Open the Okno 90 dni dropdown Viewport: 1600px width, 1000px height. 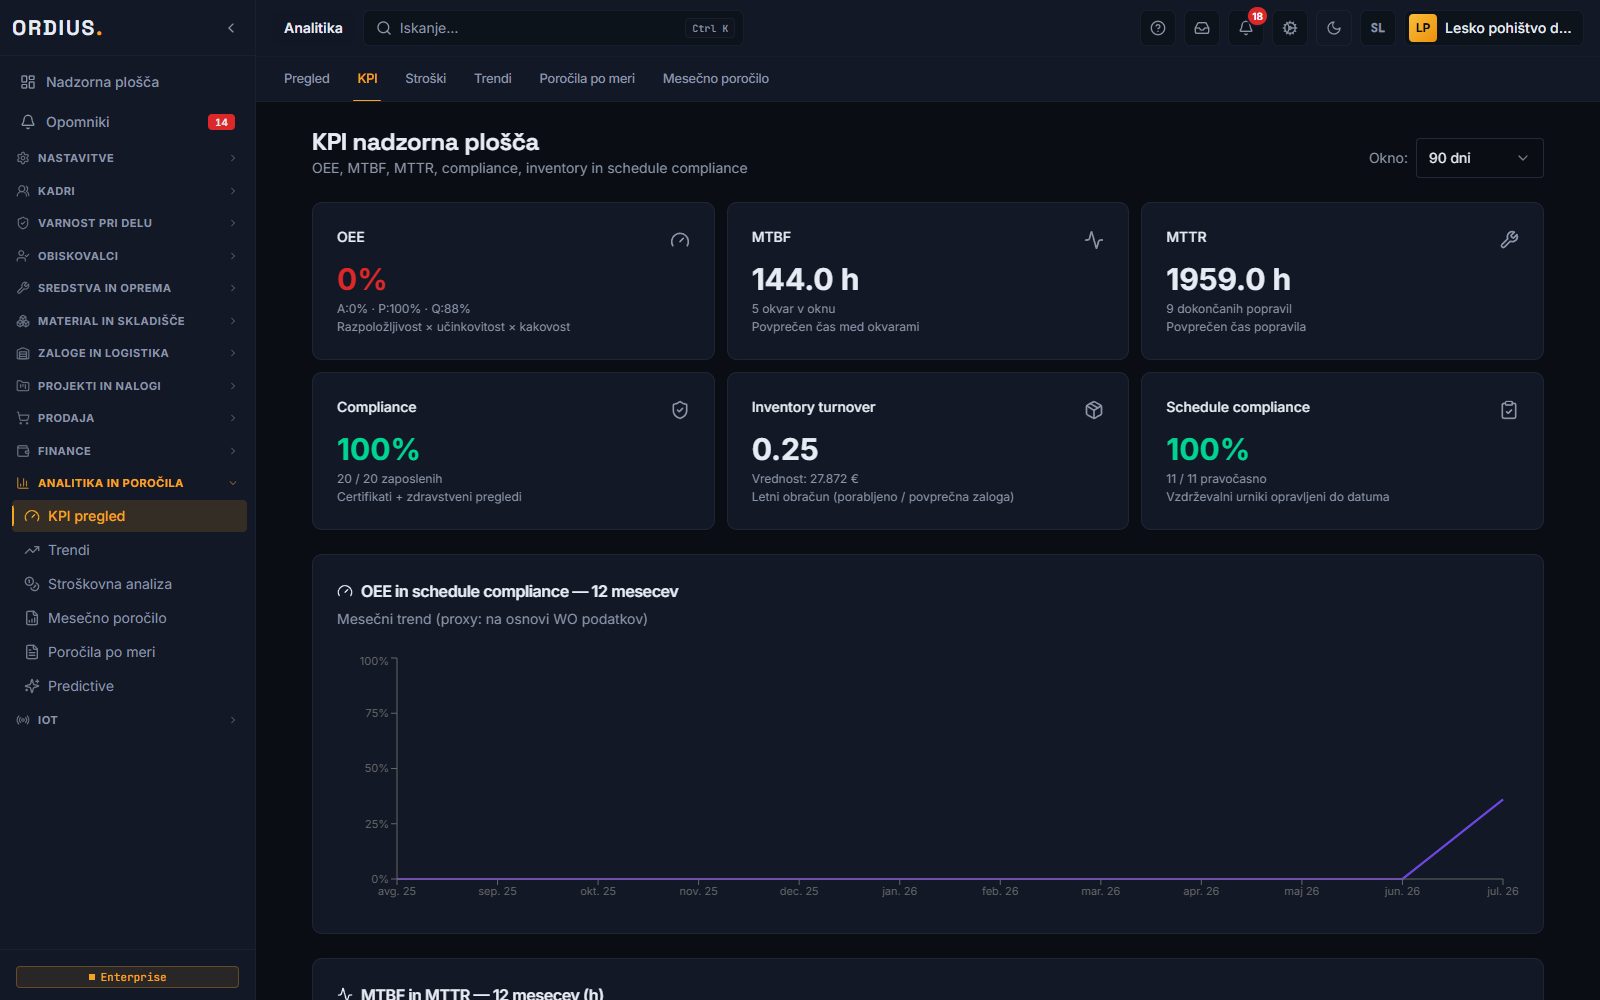[1479, 158]
